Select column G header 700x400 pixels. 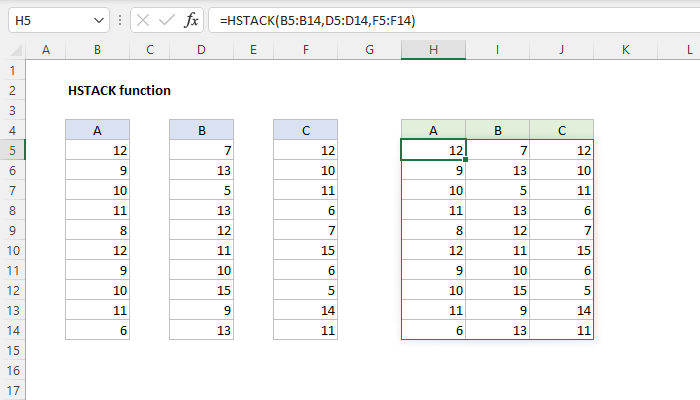(369, 50)
